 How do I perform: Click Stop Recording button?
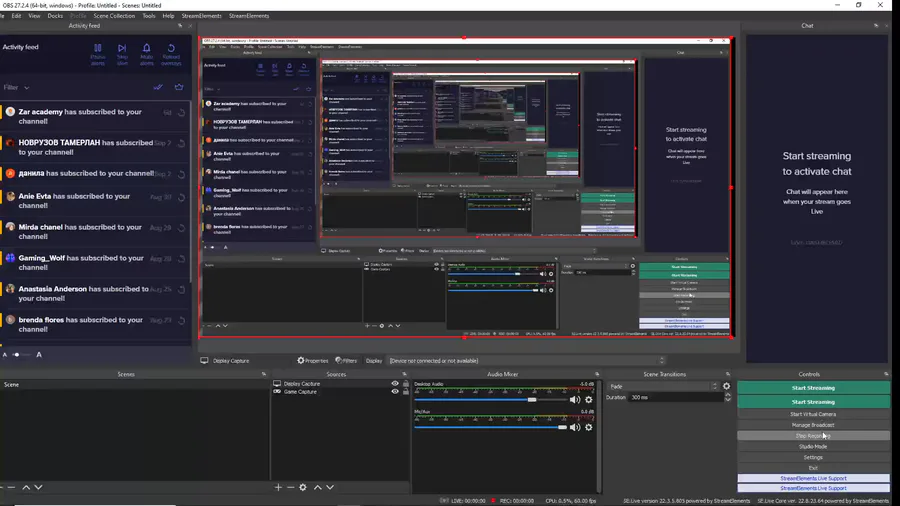(x=813, y=436)
